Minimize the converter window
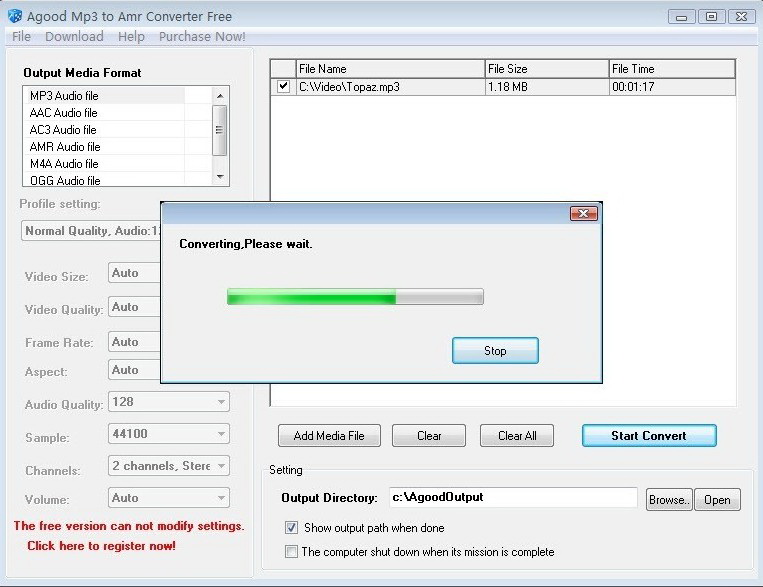 (681, 17)
